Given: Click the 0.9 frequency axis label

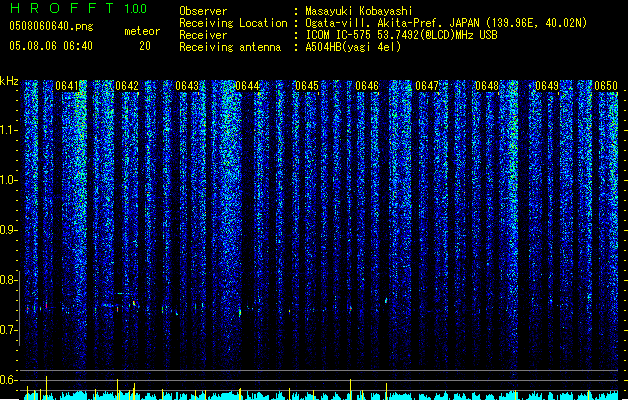Looking at the screenshot, I should tap(8, 230).
